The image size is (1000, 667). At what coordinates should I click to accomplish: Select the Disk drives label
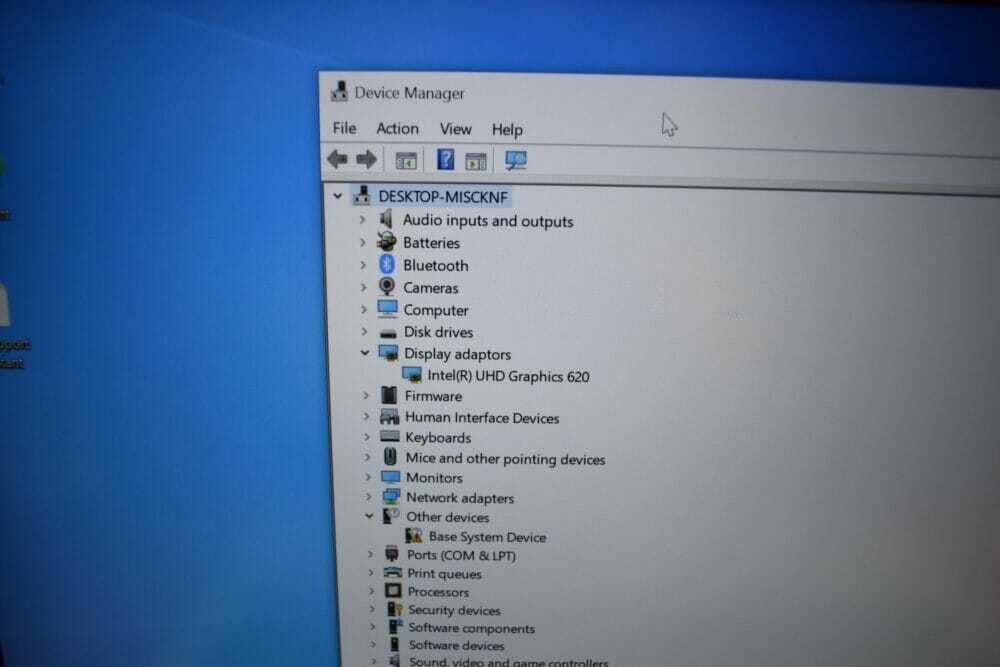point(438,332)
